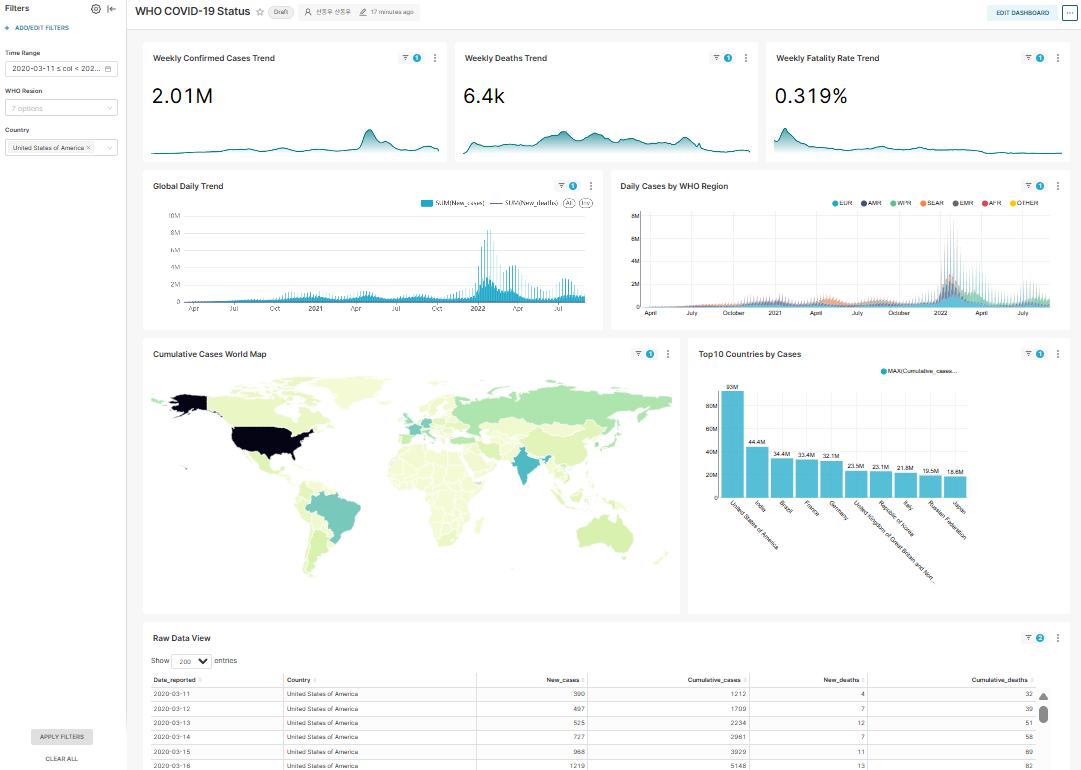Click applied filters badge on Raw Data View
Viewport: 1081px width, 770px height.
tap(1034, 638)
